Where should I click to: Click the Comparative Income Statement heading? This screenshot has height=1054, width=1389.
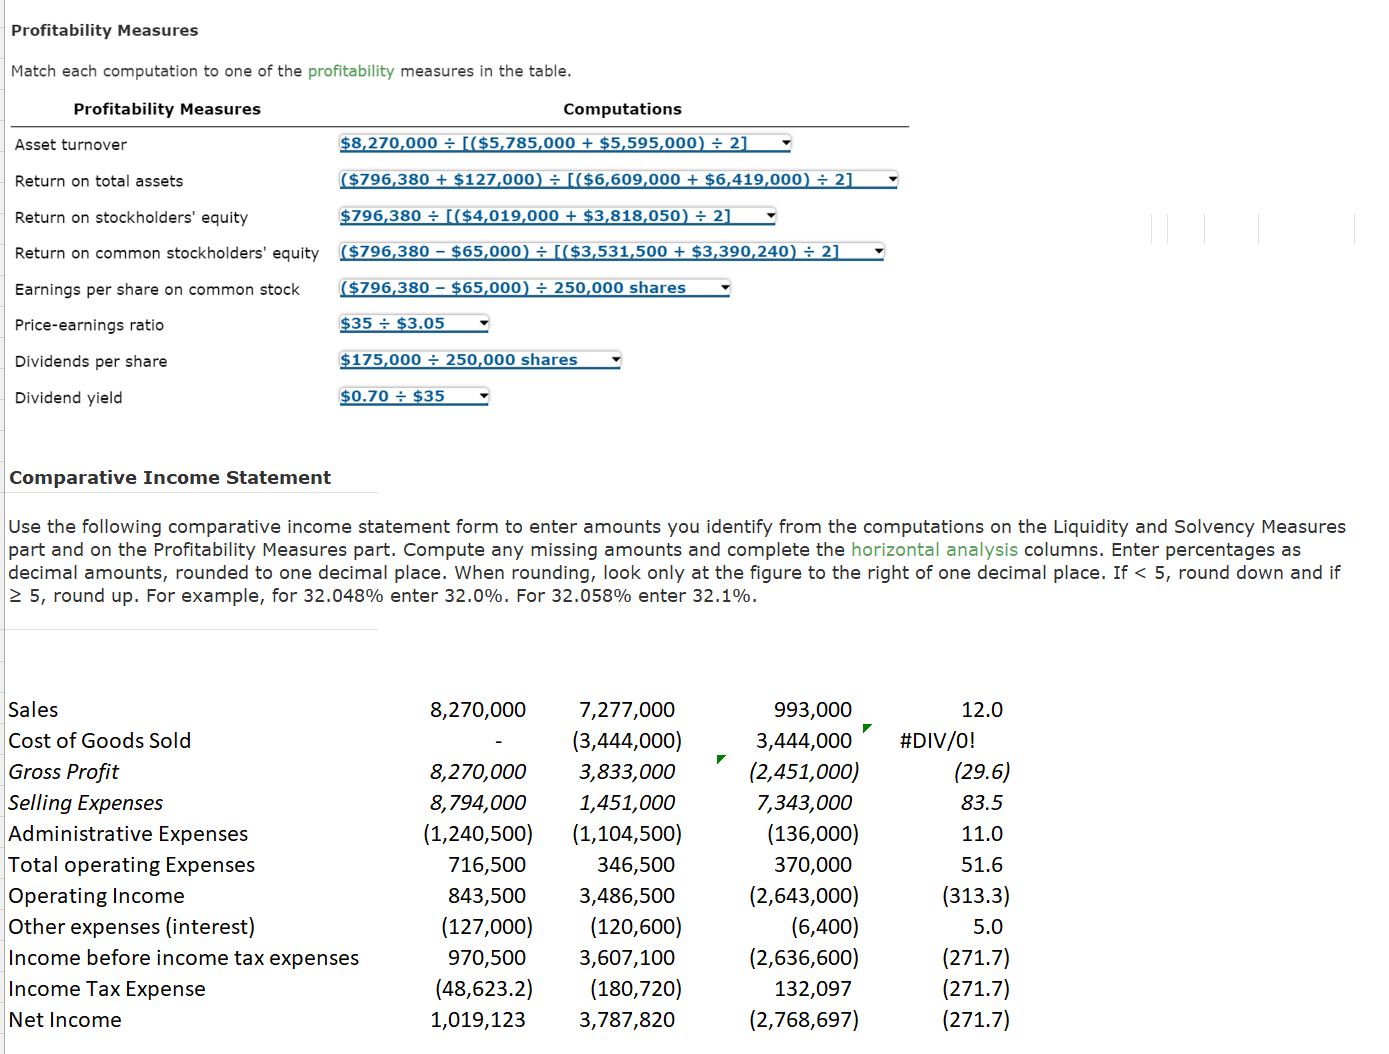tap(170, 478)
